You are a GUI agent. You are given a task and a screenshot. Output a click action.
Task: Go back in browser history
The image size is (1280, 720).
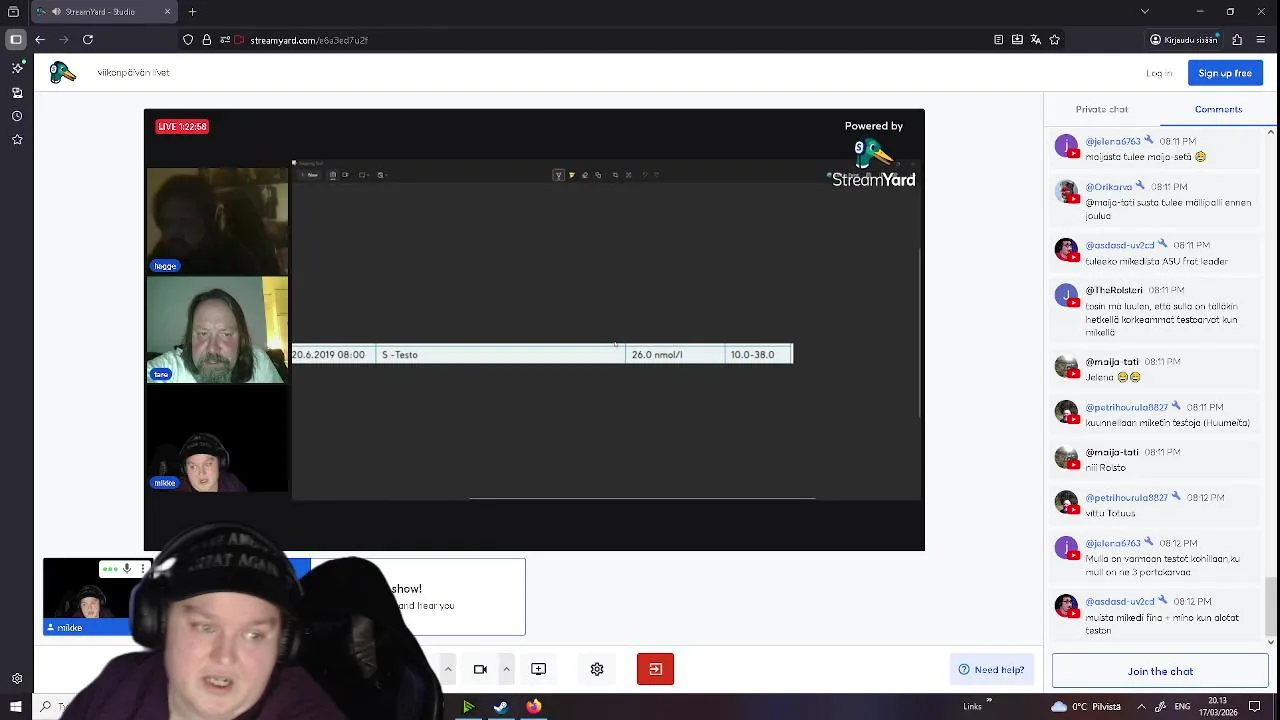(x=40, y=40)
